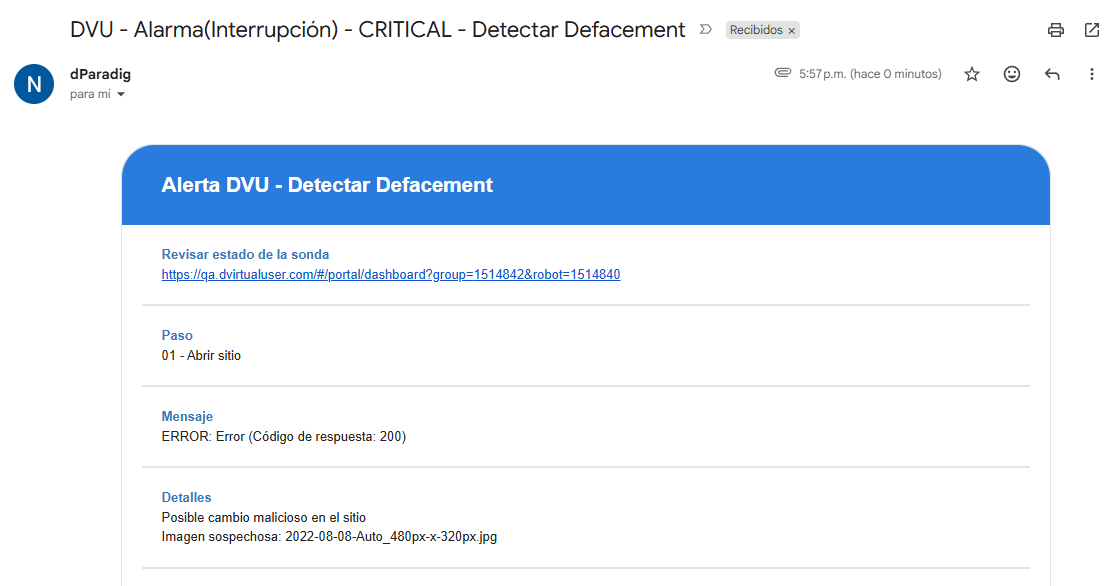Click the email subject line text
The image size is (1119, 586).
378,30
